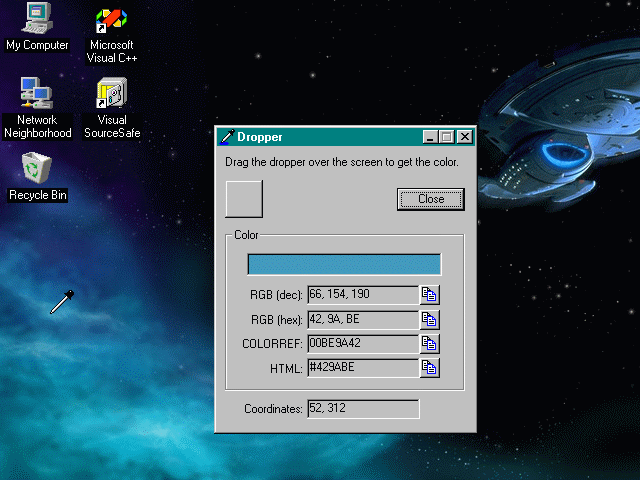This screenshot has width=640, height=480.
Task: Select the Visual SourceSafe shortcut icon
Action: [111, 93]
